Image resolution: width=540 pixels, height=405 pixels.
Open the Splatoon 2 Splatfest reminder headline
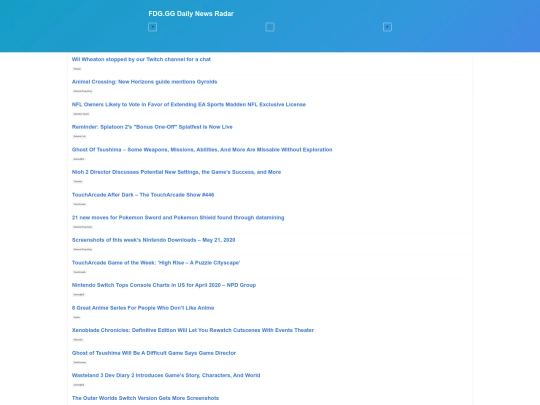152,127
